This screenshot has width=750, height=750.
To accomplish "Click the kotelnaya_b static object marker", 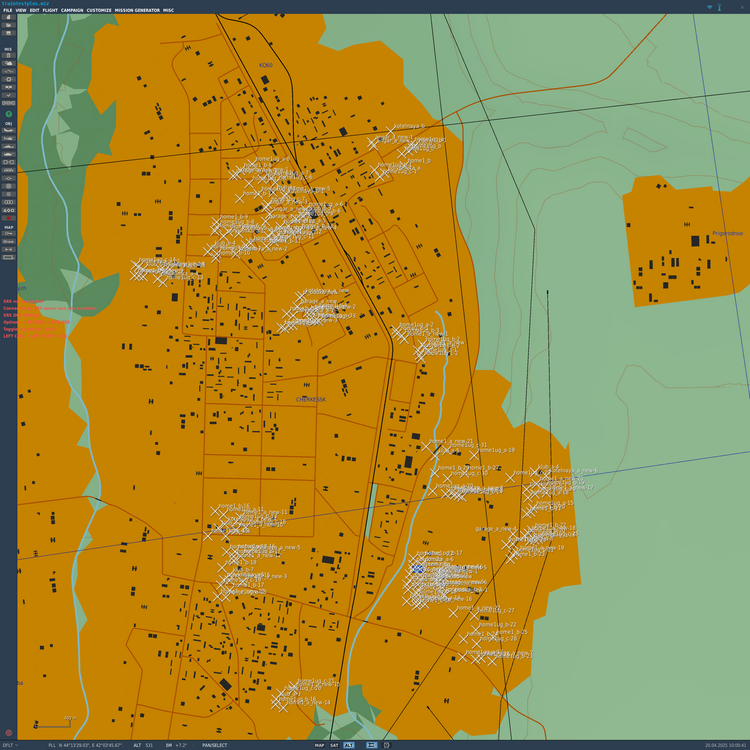I will [x=390, y=132].
